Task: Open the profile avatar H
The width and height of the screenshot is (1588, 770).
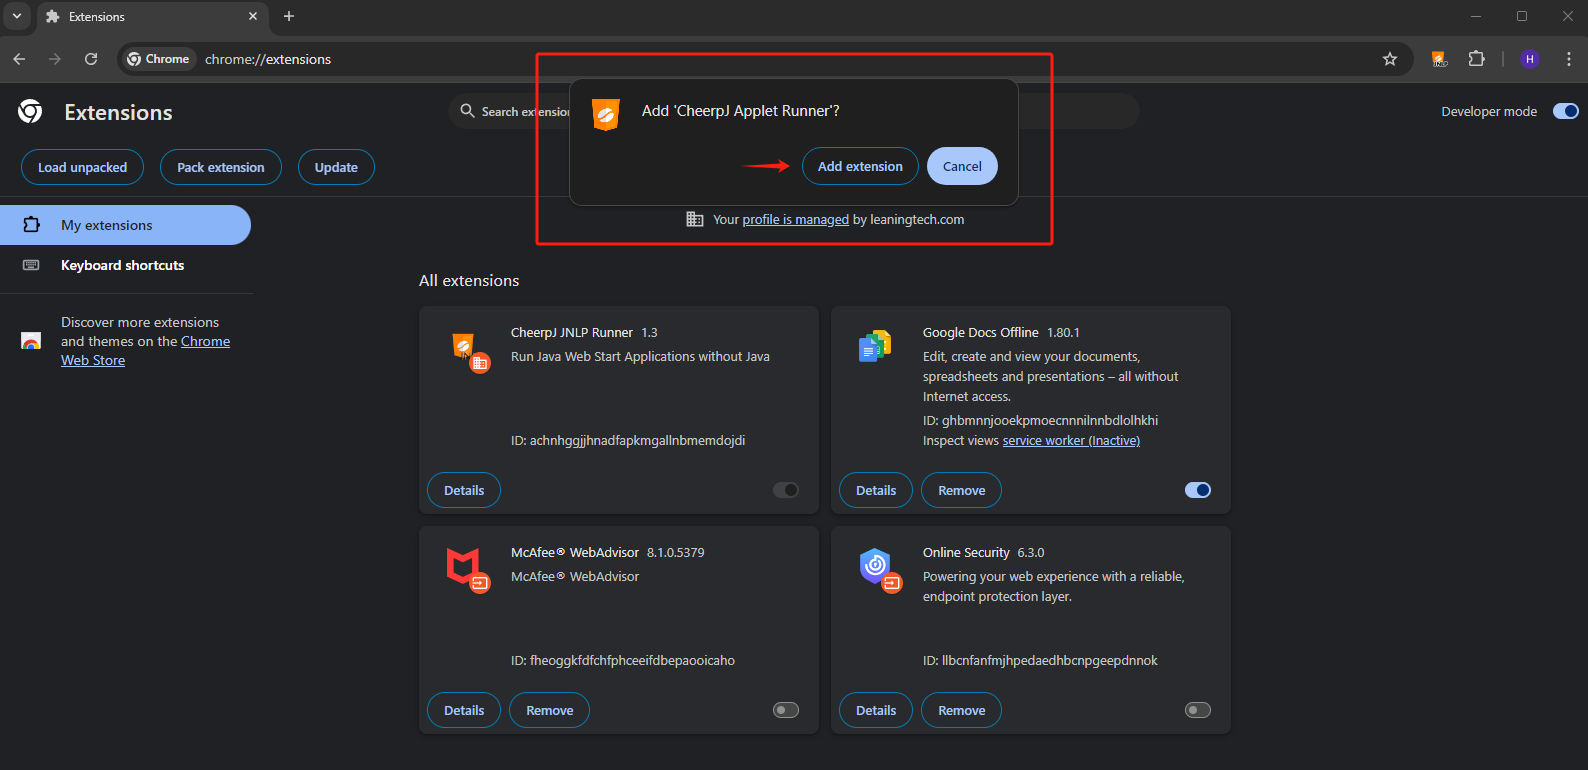Action: point(1529,59)
